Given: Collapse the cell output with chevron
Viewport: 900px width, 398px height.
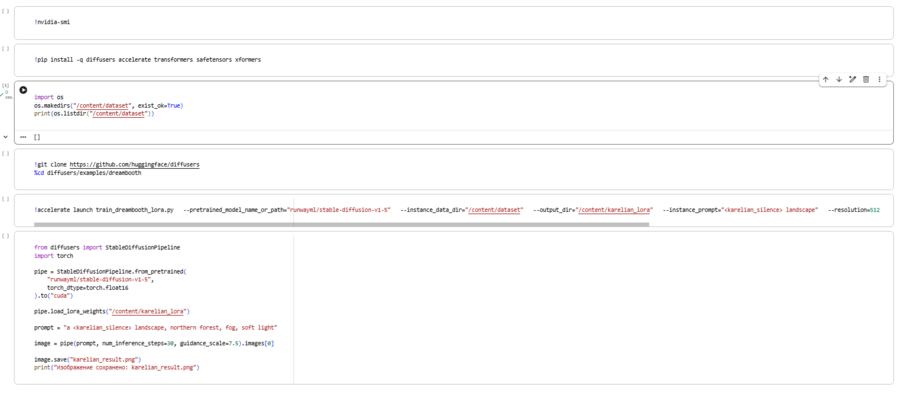Looking at the screenshot, I should 6,137.
